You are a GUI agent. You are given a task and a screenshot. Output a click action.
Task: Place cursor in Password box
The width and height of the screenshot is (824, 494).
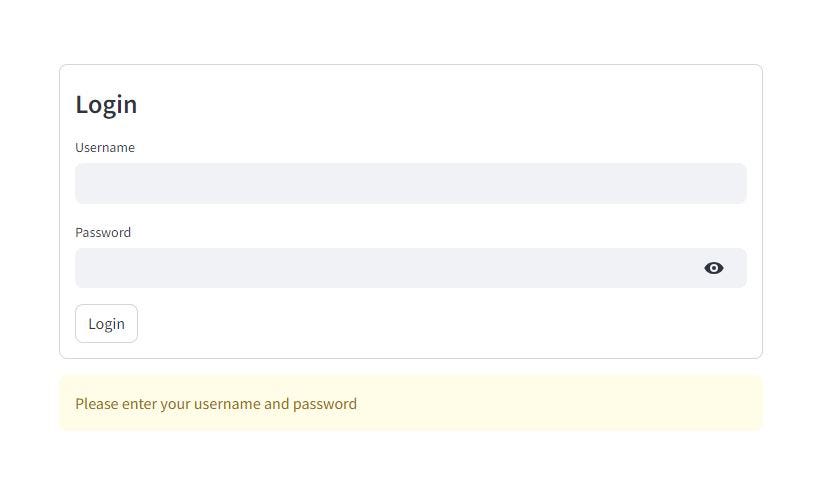point(385,268)
